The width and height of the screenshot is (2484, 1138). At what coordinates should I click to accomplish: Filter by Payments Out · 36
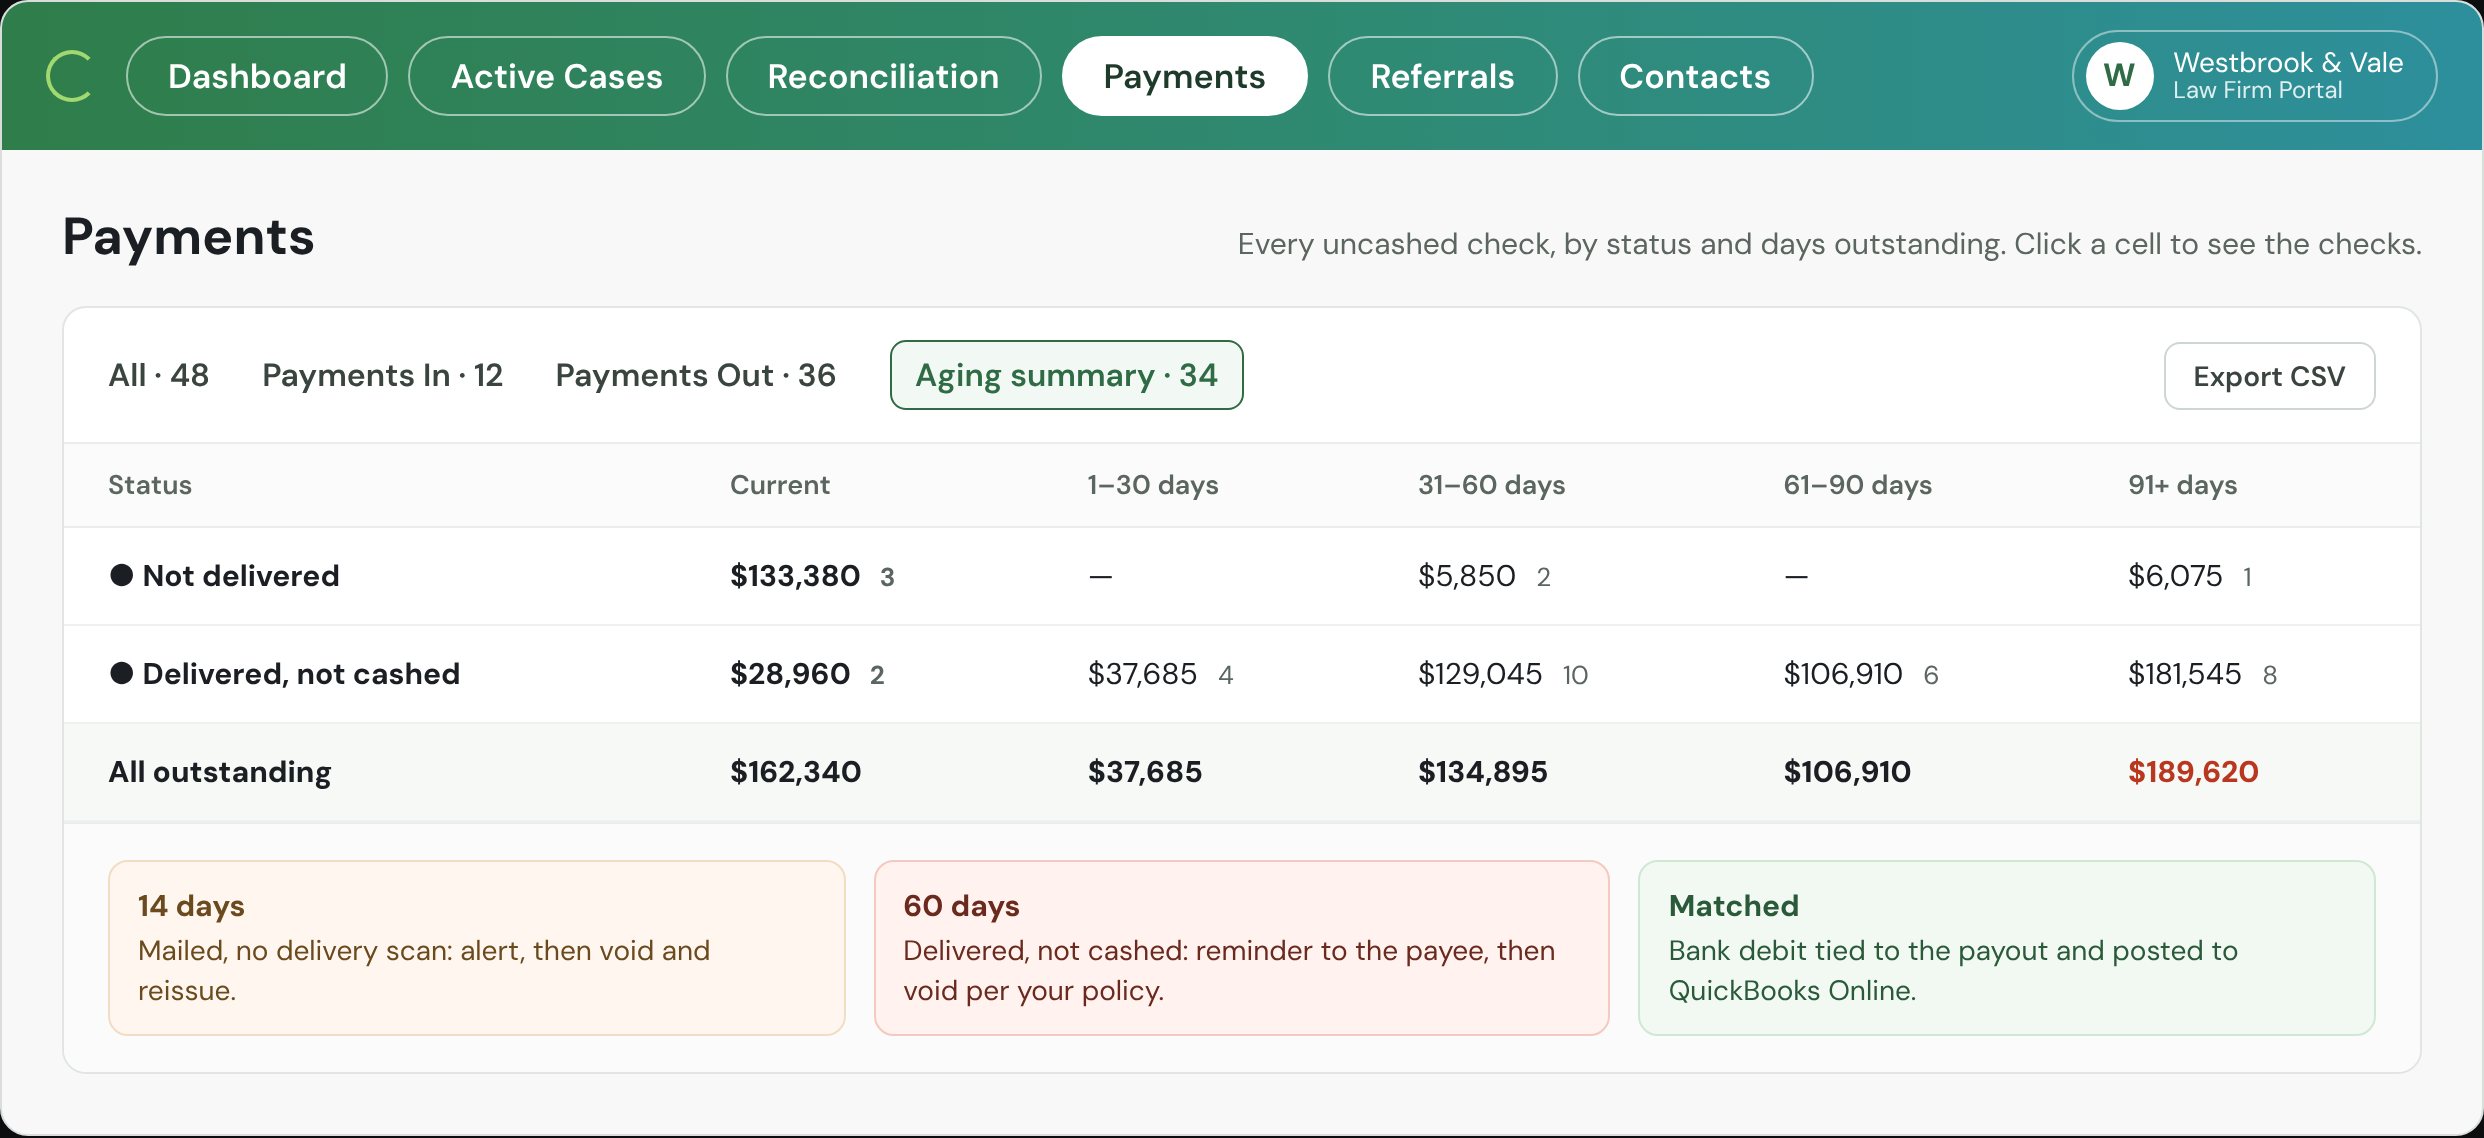pos(696,375)
